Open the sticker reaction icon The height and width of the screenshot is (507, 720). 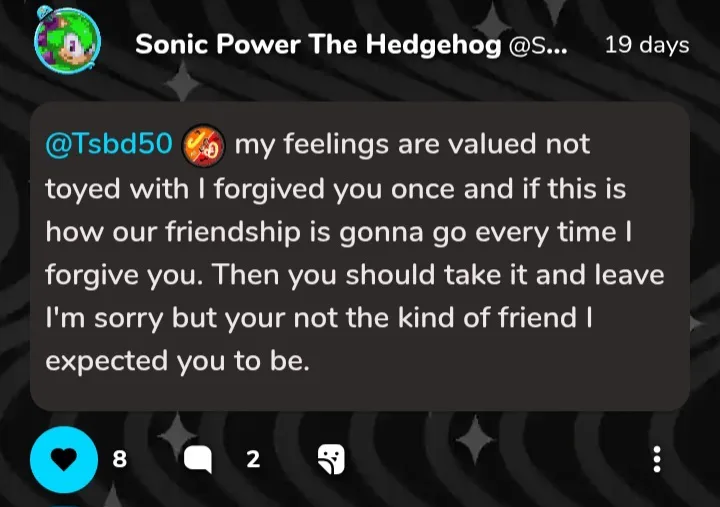click(331, 459)
